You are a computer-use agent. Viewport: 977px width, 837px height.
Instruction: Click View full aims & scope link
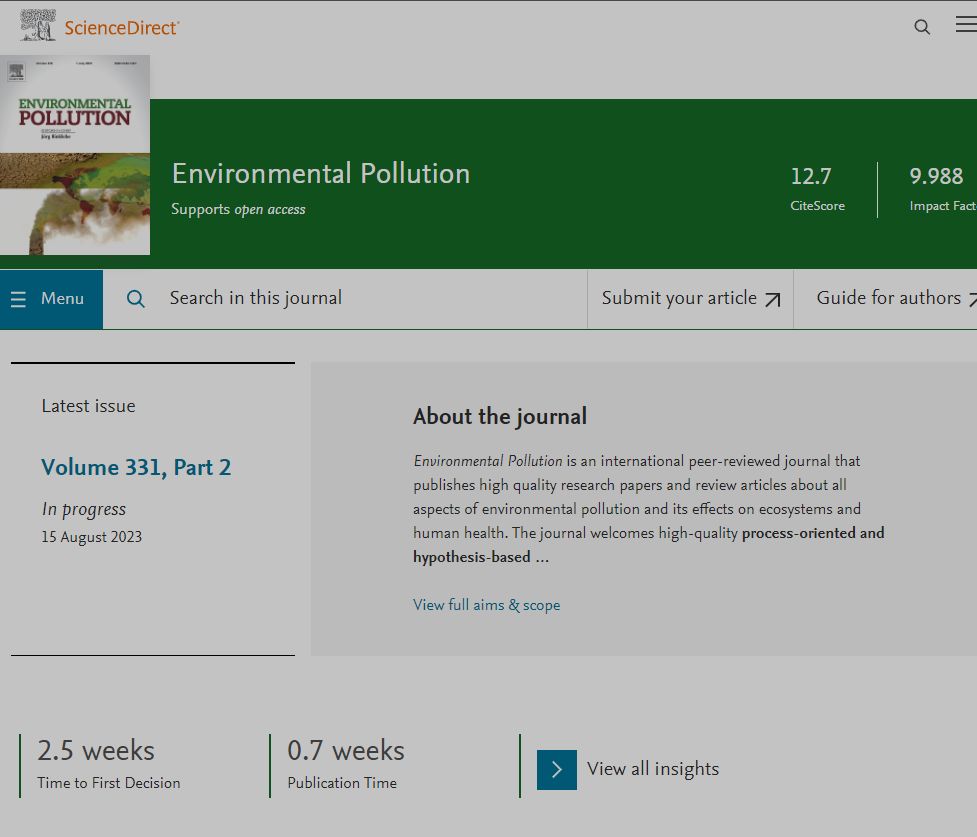(486, 605)
